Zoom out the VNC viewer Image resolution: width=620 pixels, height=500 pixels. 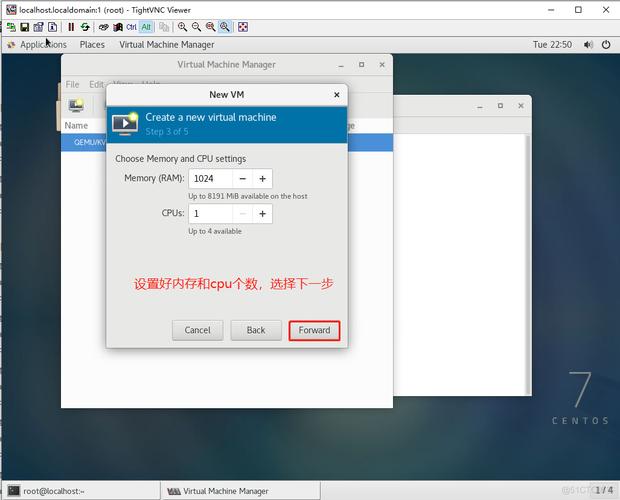coord(196,27)
